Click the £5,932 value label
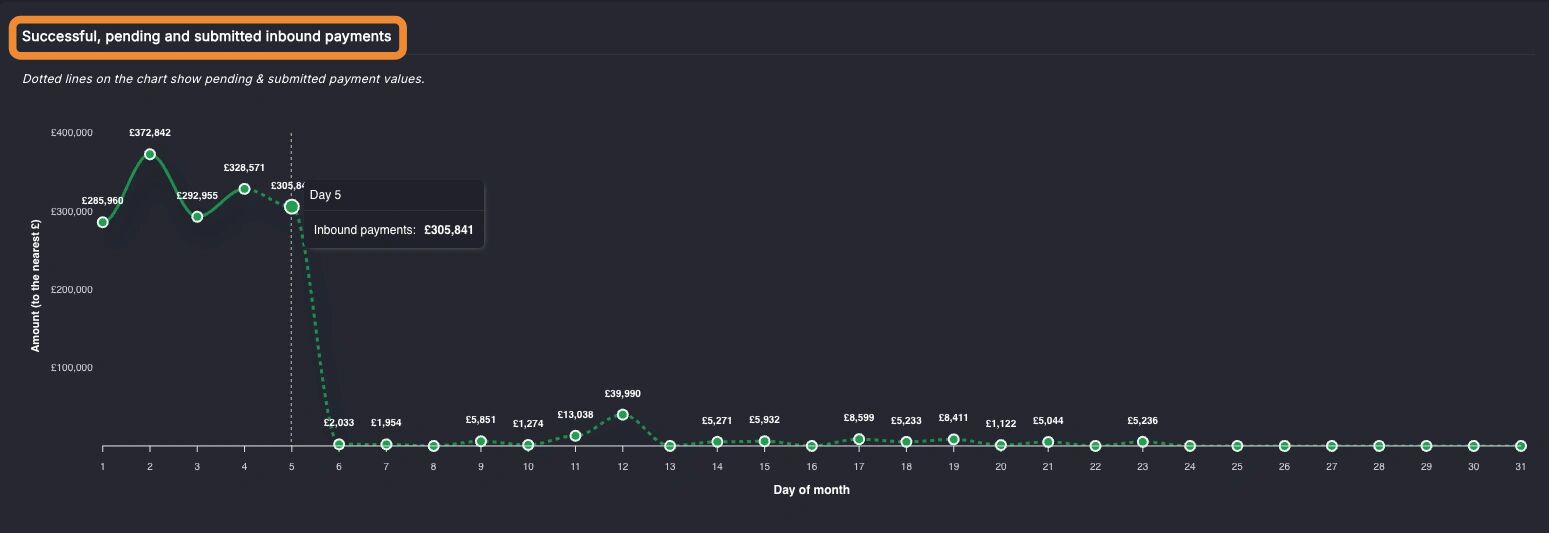This screenshot has width=1549, height=533. [x=764, y=421]
